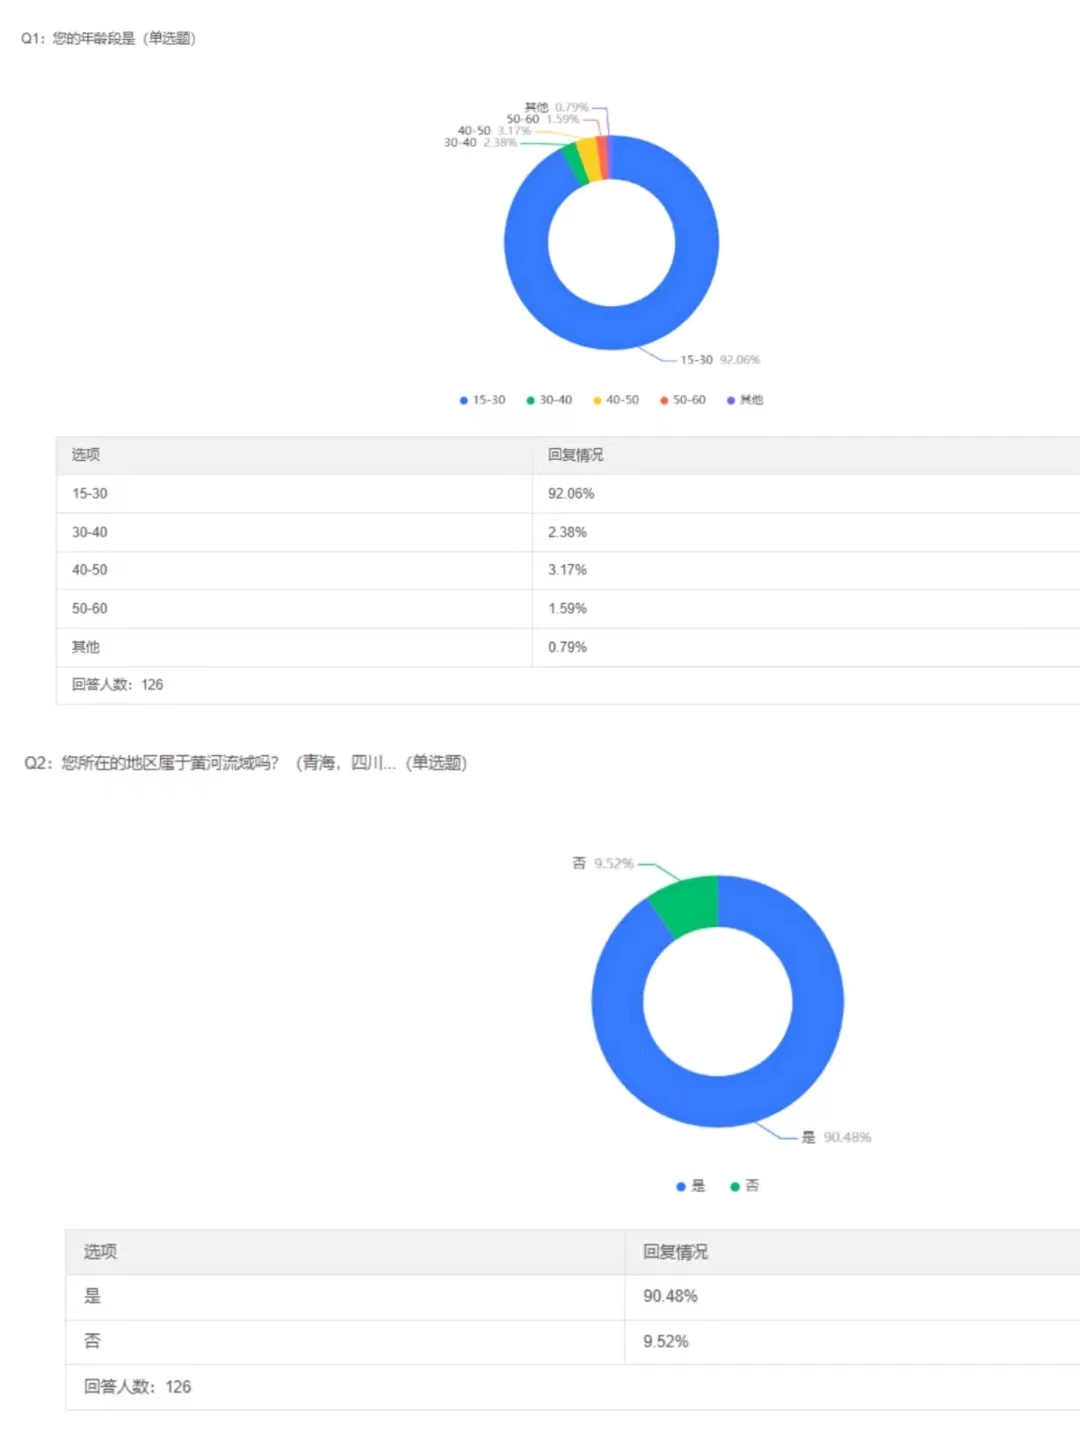Click the Q1 您的年龄段是 question title

point(109,38)
